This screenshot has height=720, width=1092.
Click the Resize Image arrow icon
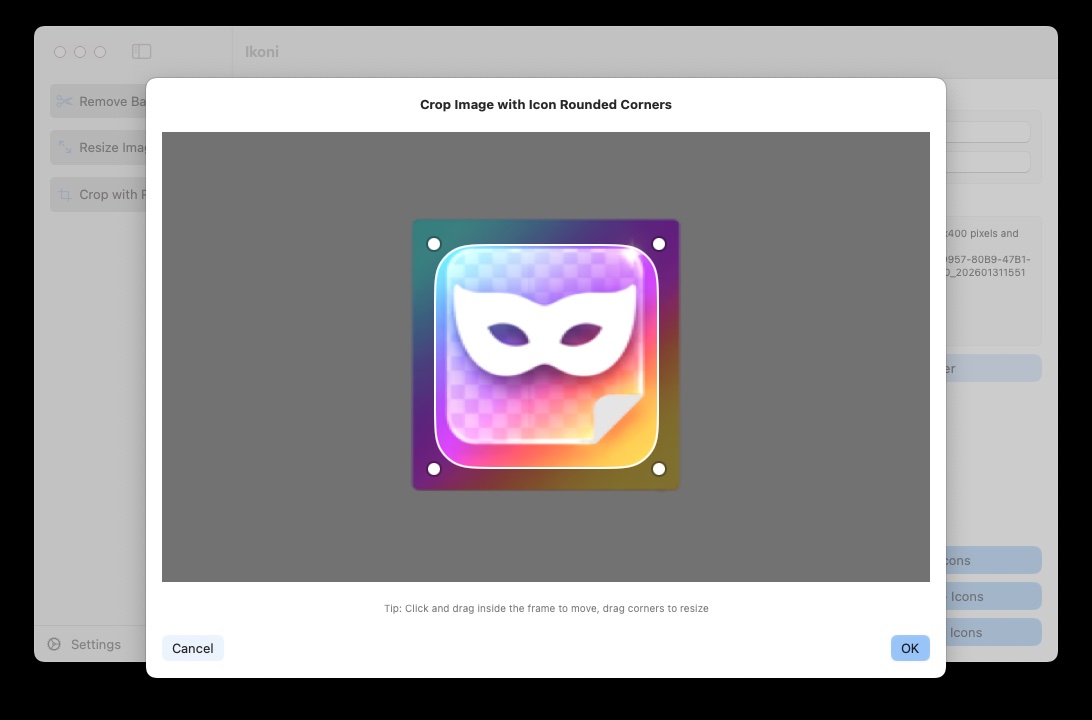click(x=65, y=148)
